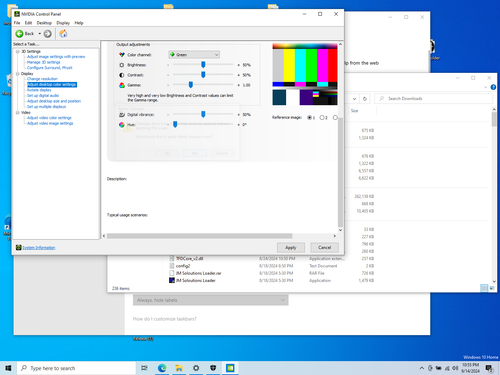The height and width of the screenshot is (375, 500).
Task: Open 'Adjust video color settings' task
Action: pyautogui.click(x=49, y=118)
